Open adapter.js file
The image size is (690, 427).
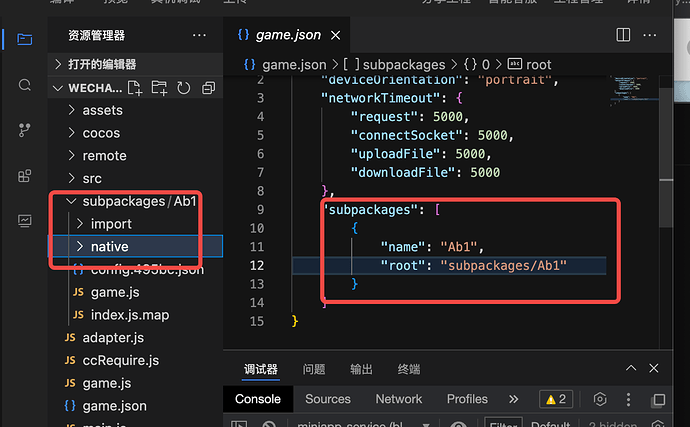(135, 338)
